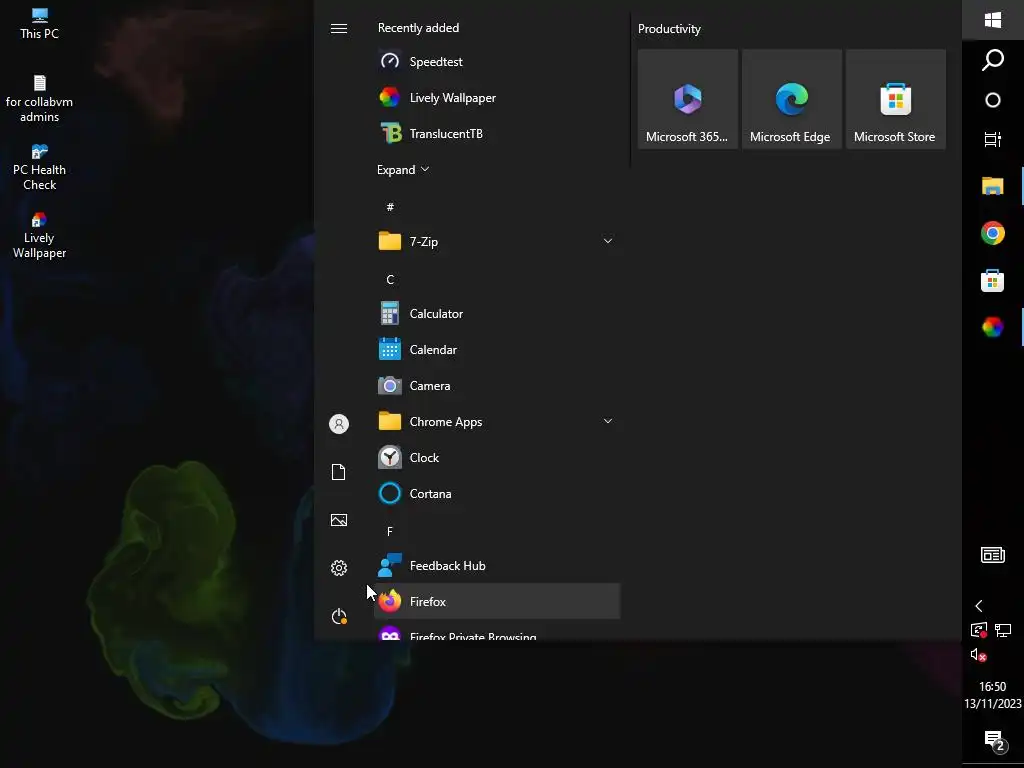This screenshot has width=1024, height=768.
Task: Launch Calculator app
Action: click(x=496, y=313)
